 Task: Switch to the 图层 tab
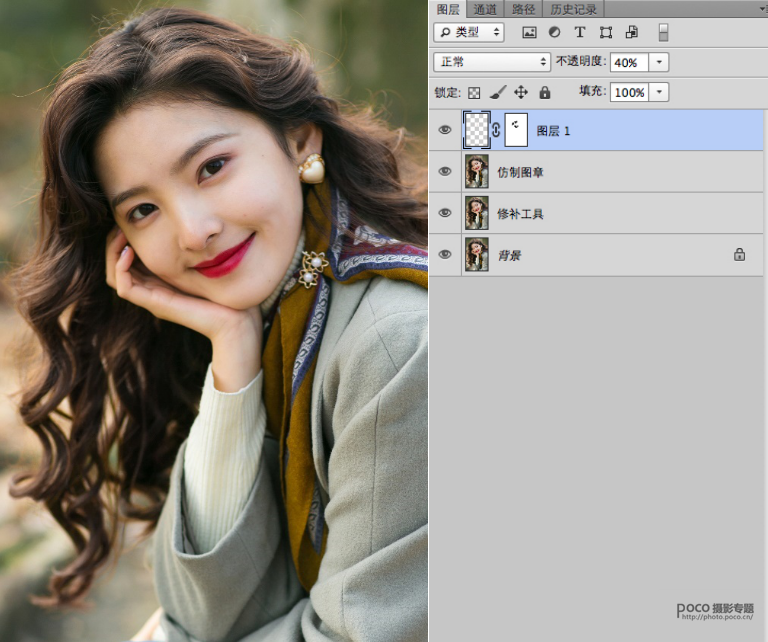click(448, 9)
